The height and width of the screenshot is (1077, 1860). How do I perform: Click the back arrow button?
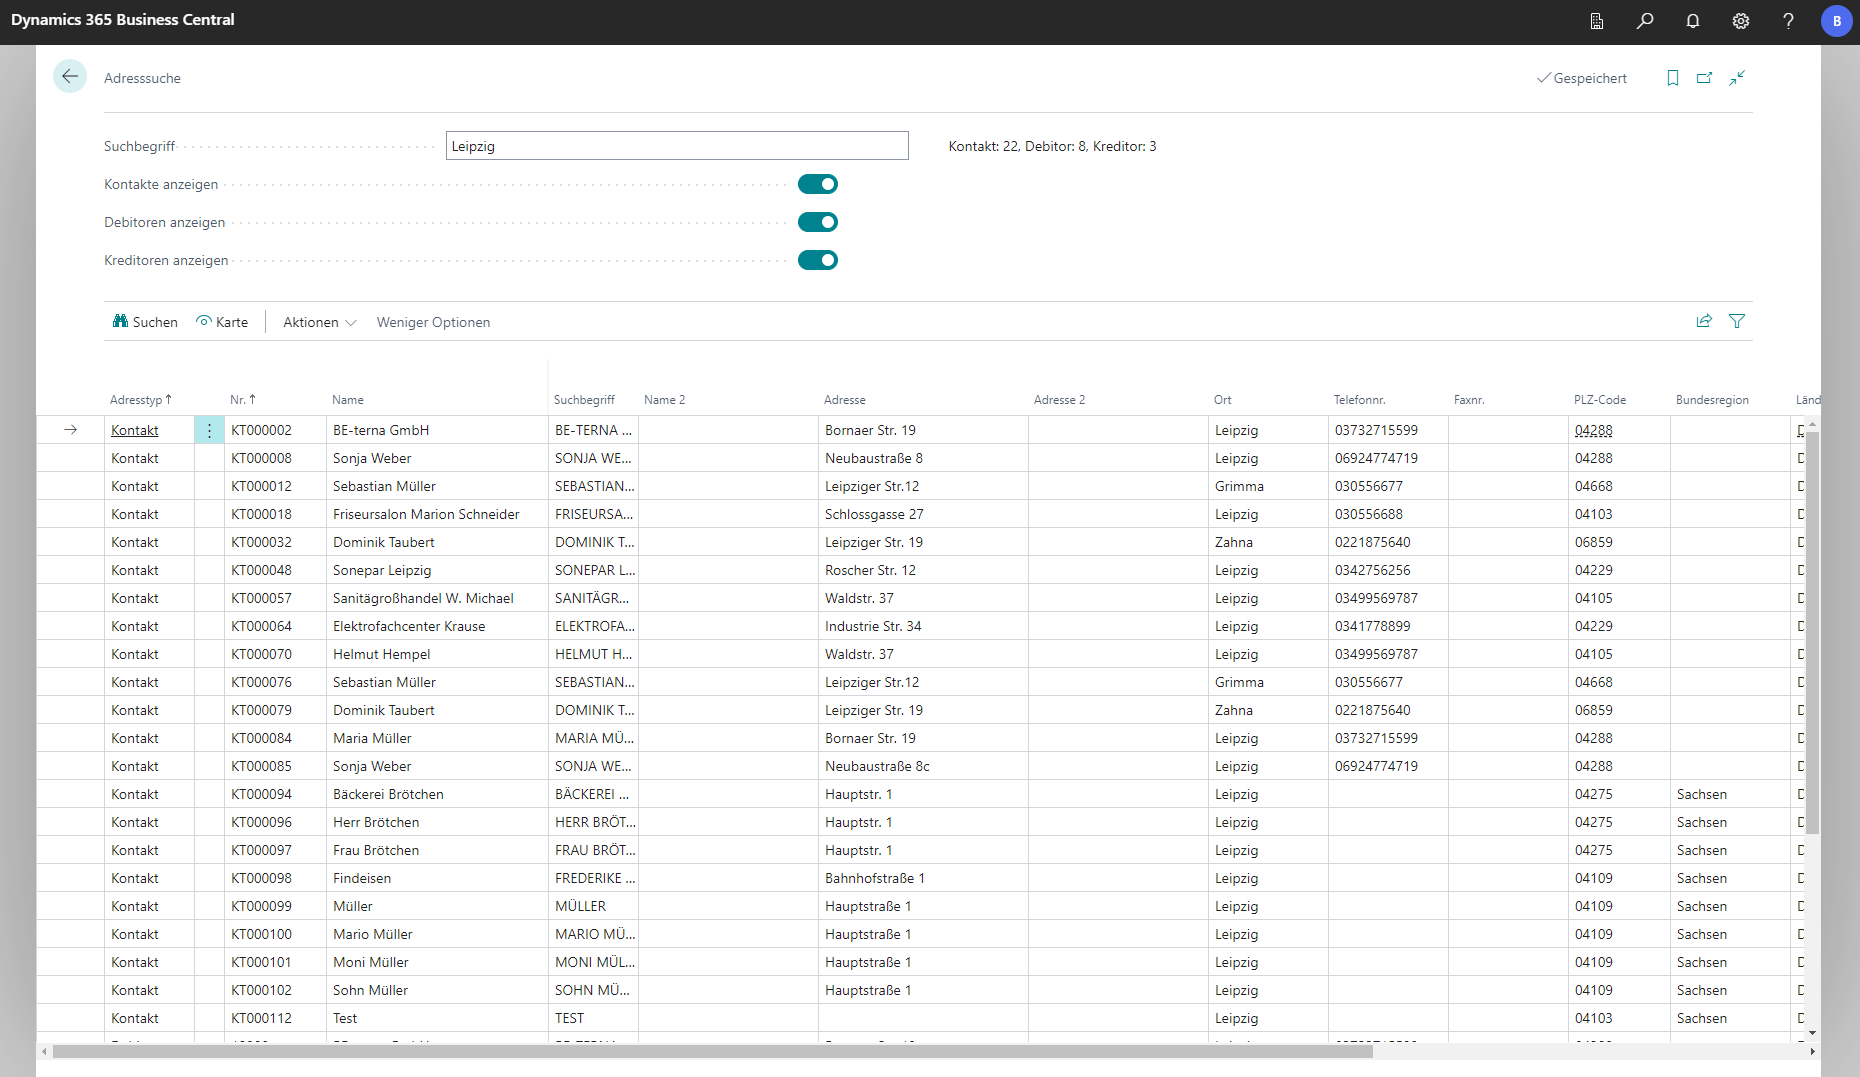70,77
